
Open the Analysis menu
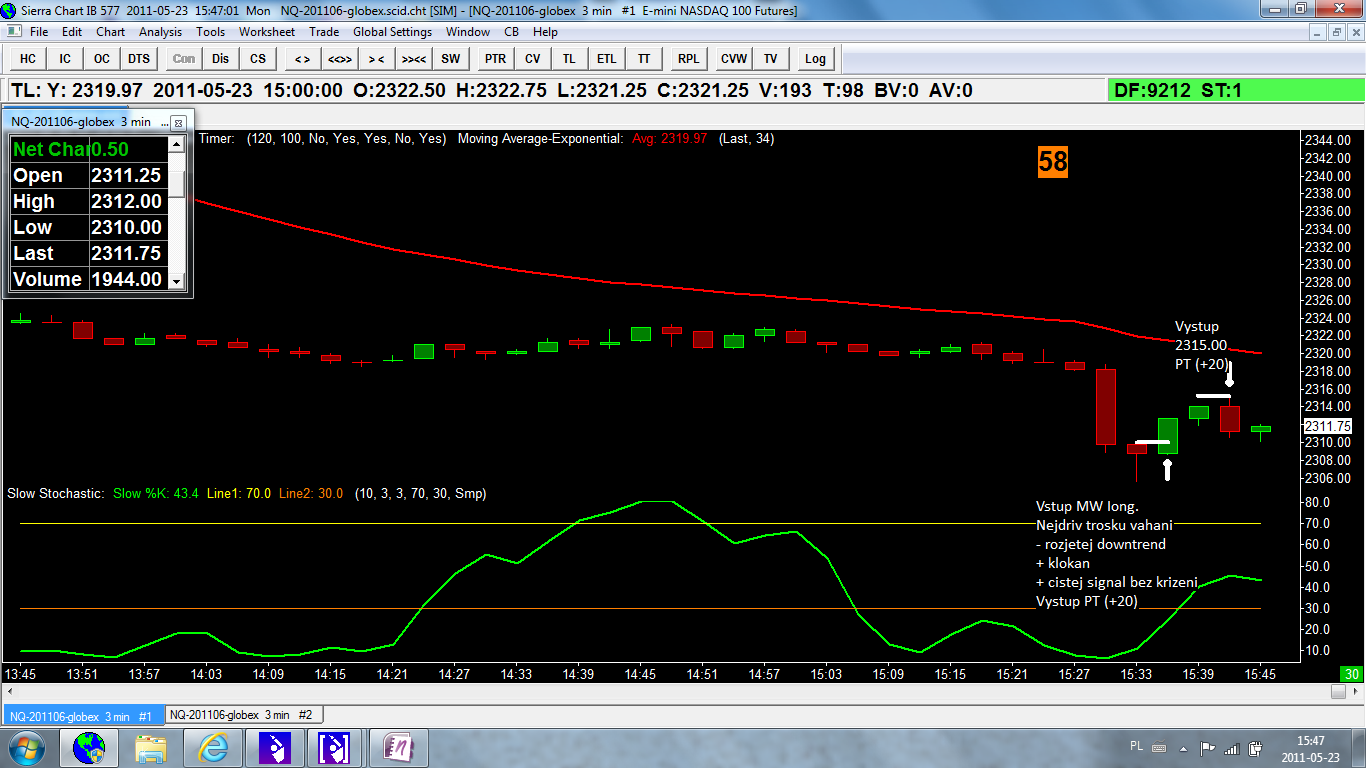pyautogui.click(x=160, y=32)
